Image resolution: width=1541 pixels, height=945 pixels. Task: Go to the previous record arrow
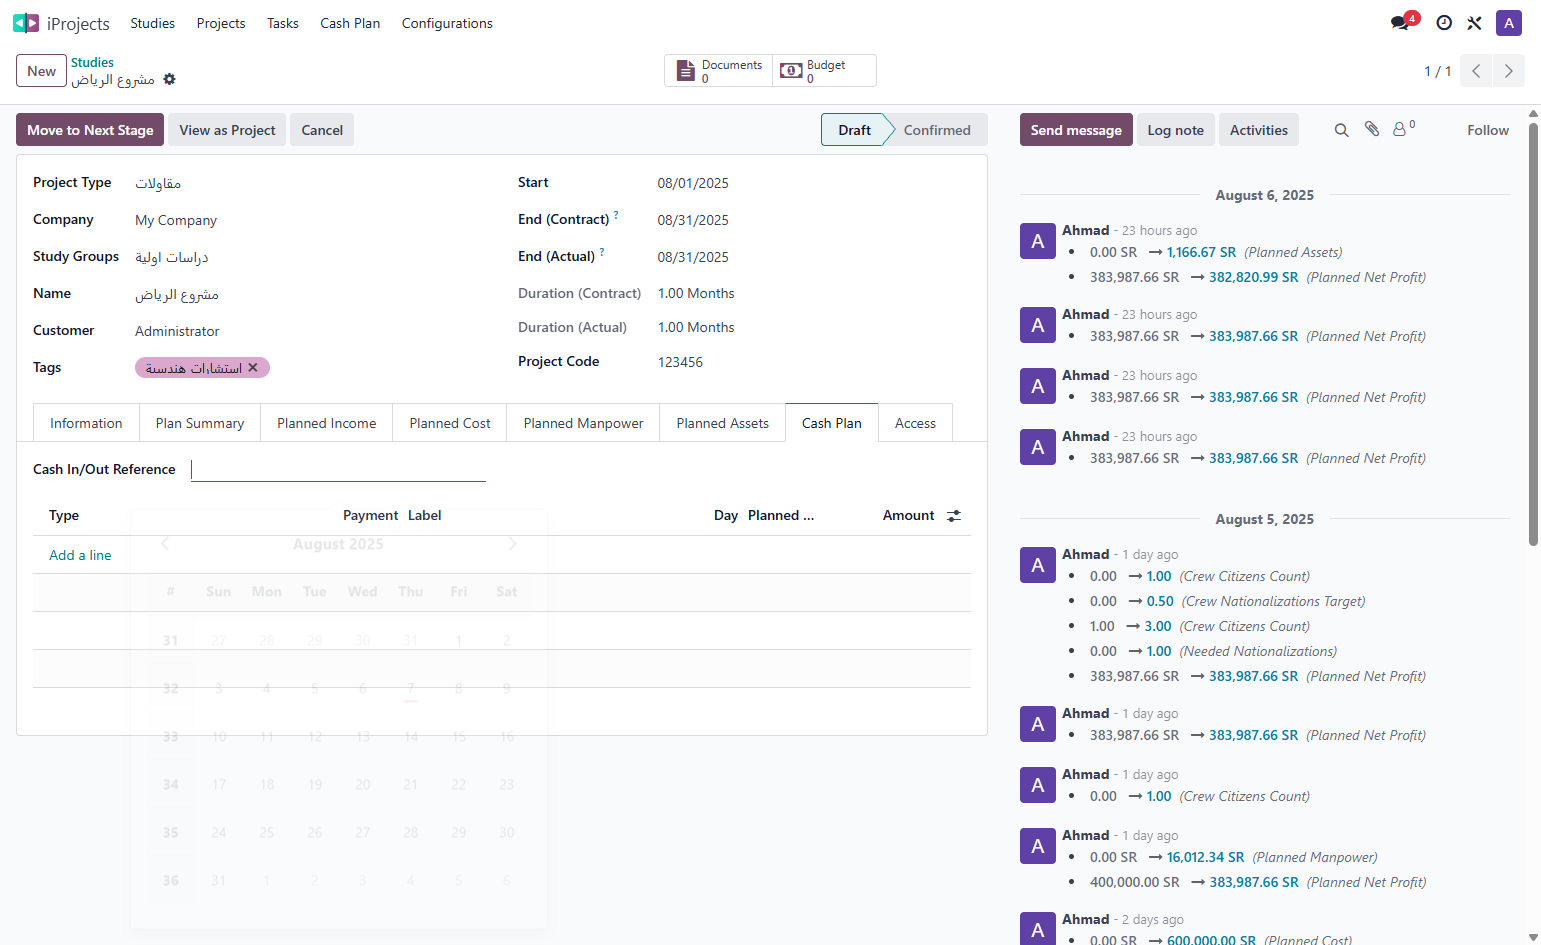pyautogui.click(x=1476, y=71)
